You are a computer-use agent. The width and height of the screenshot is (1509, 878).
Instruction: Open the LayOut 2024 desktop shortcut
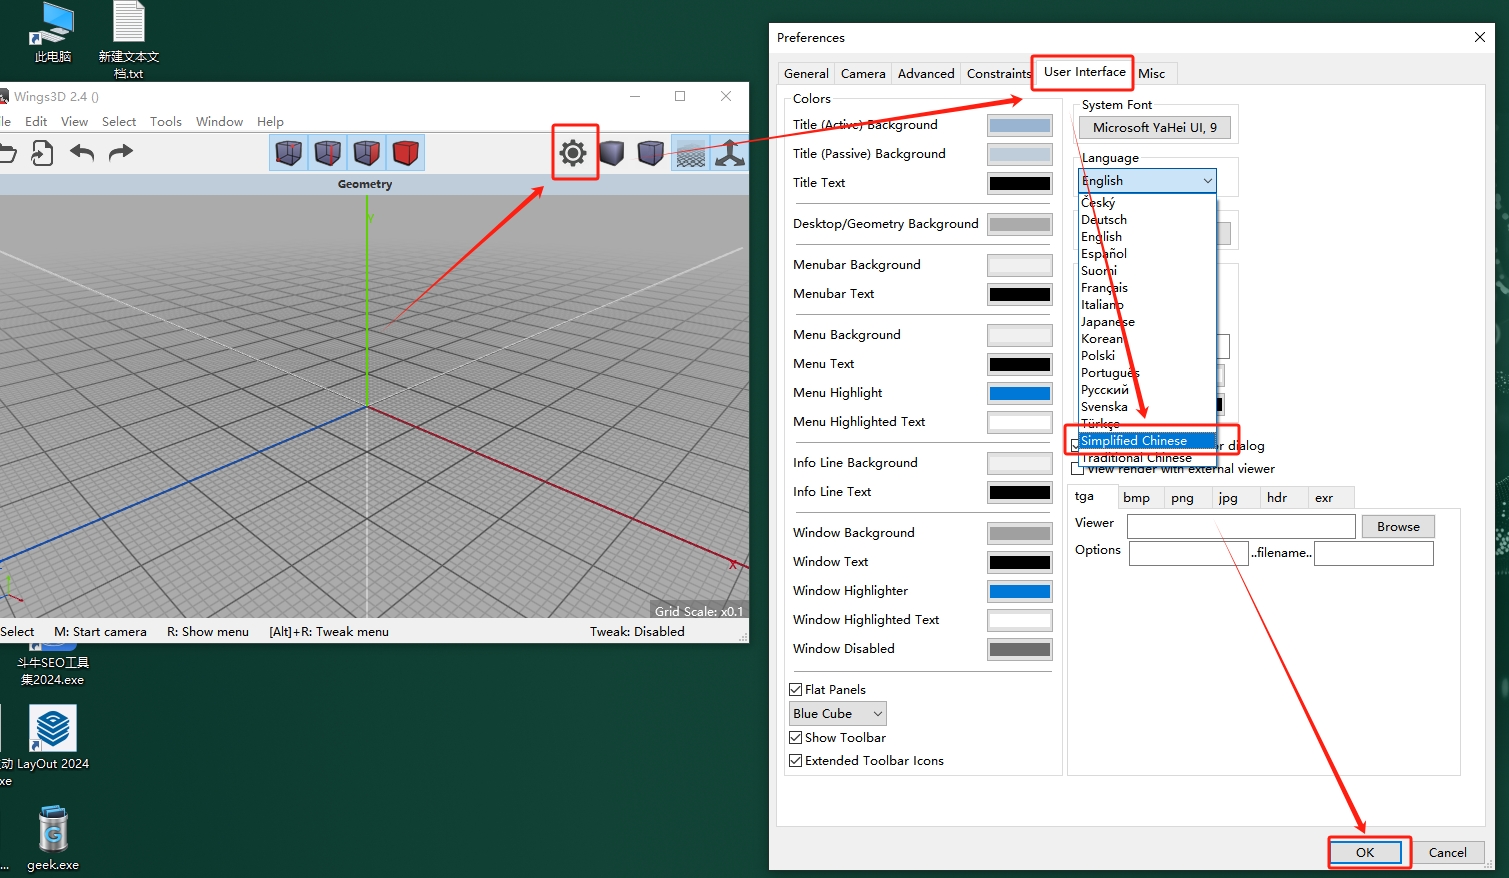click(x=53, y=738)
